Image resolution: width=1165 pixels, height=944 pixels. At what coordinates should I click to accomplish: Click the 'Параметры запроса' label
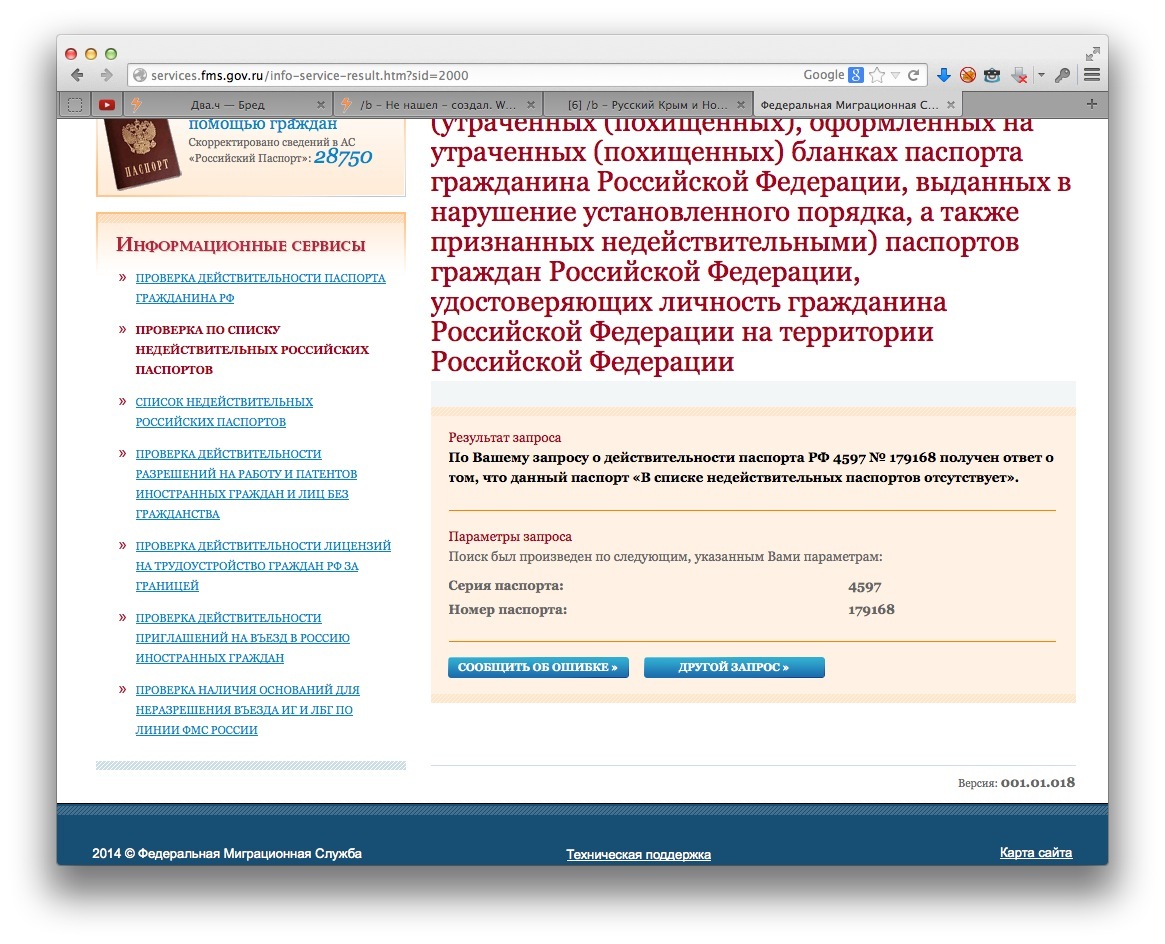(x=510, y=536)
